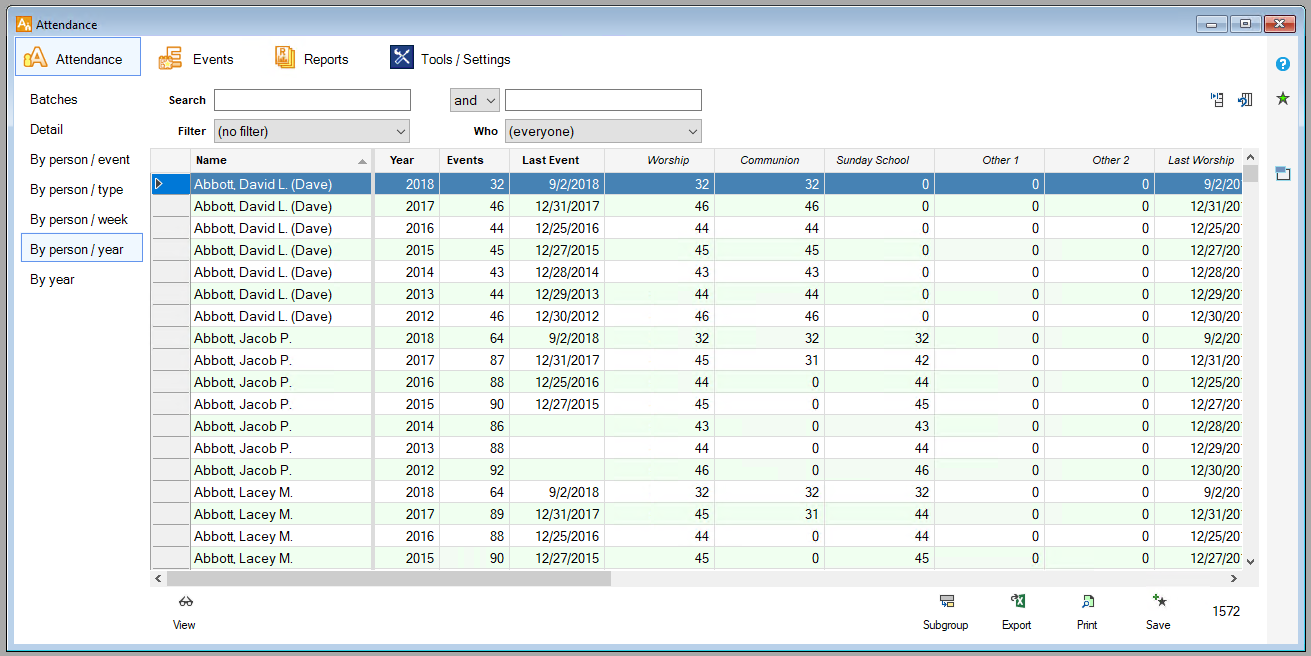
Task: Open the Tools / Settings tab
Action: tap(451, 59)
